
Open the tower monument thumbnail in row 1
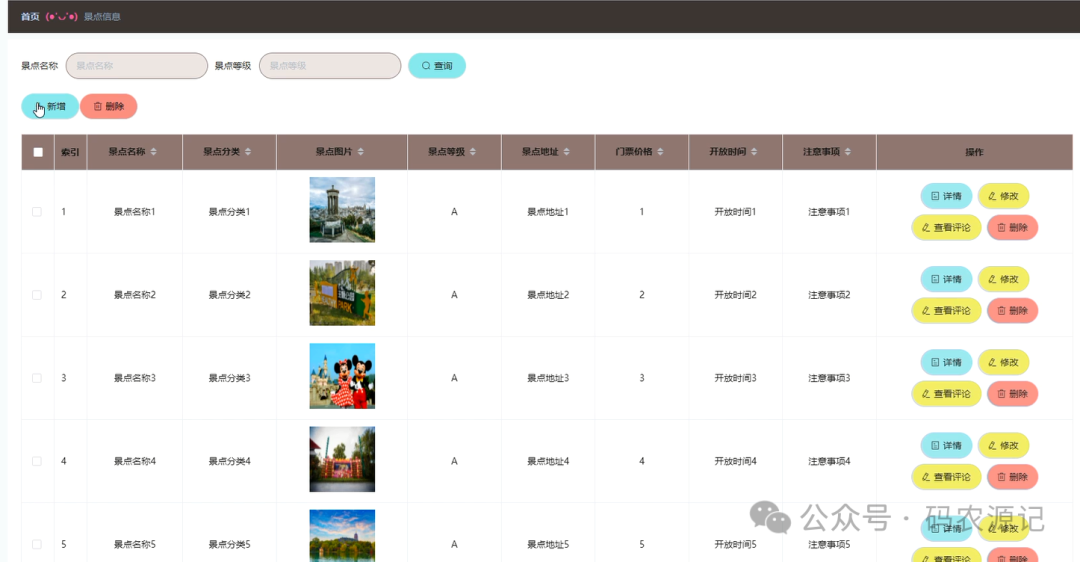point(342,210)
